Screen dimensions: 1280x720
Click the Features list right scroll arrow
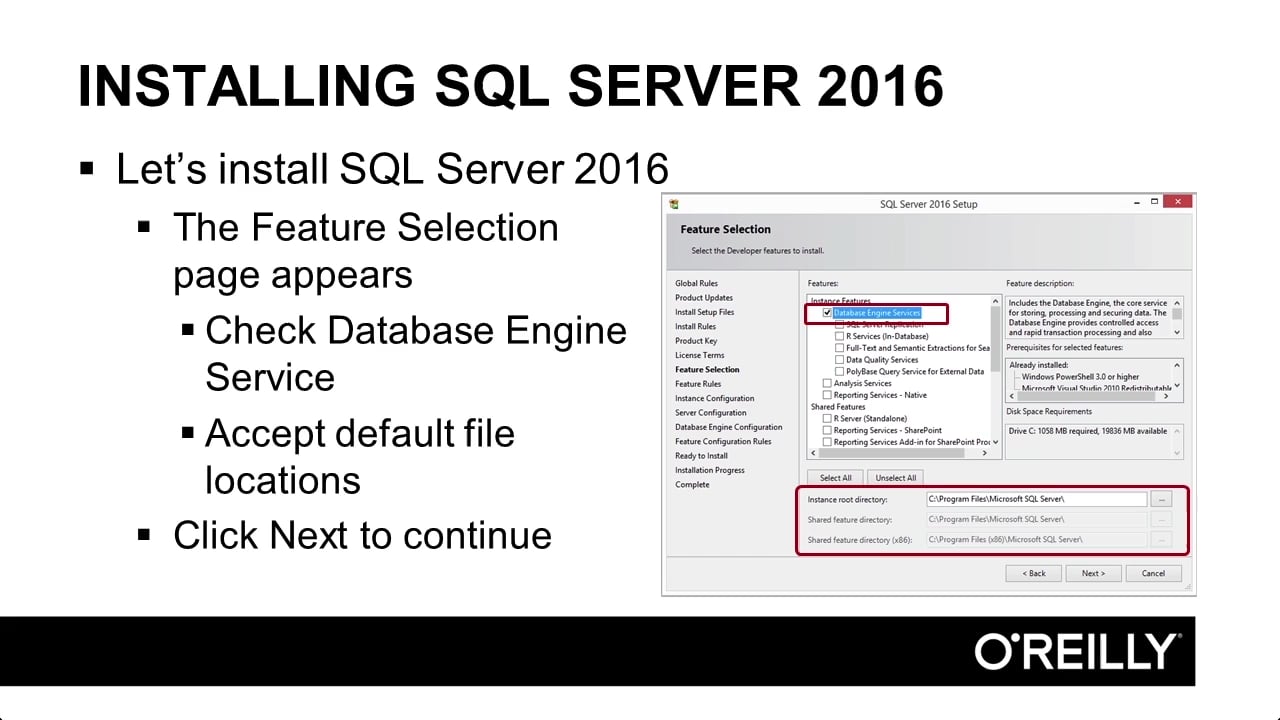pos(984,453)
